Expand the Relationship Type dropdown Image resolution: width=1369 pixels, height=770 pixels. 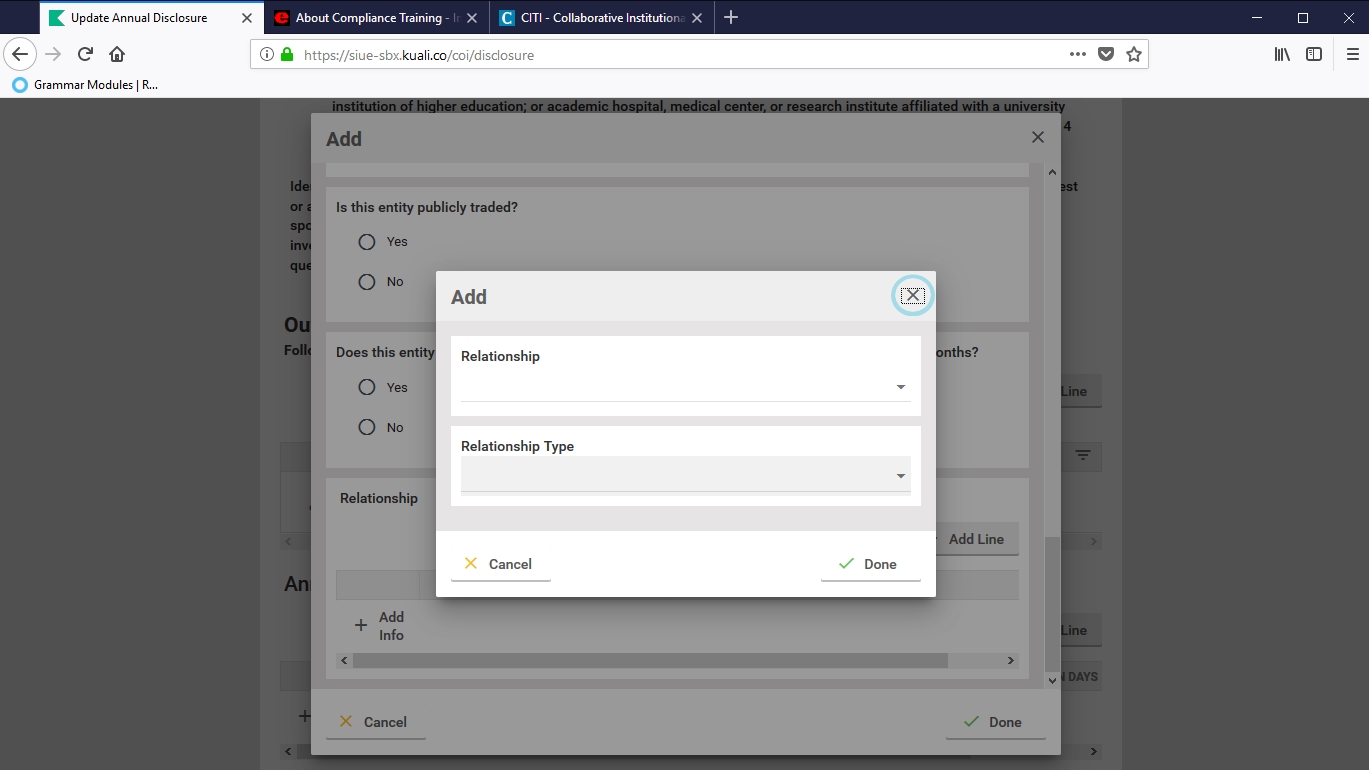pos(685,476)
